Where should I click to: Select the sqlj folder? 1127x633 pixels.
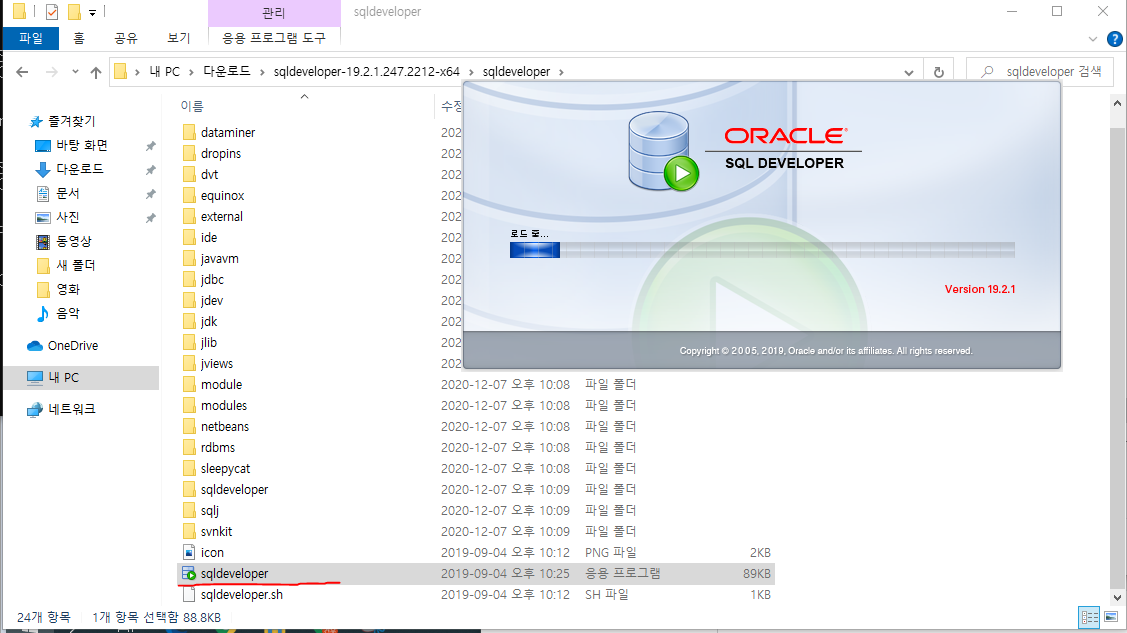pyautogui.click(x=209, y=511)
